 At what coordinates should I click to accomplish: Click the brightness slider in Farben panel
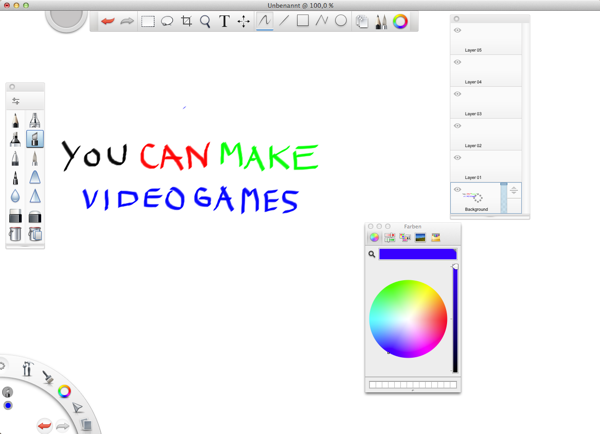pyautogui.click(x=455, y=318)
